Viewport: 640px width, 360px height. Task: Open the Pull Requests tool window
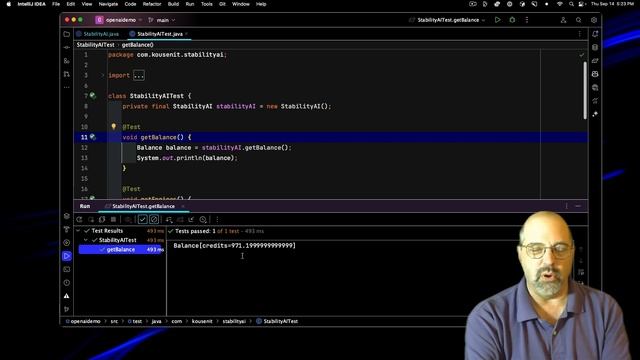pyautogui.click(x=67, y=74)
